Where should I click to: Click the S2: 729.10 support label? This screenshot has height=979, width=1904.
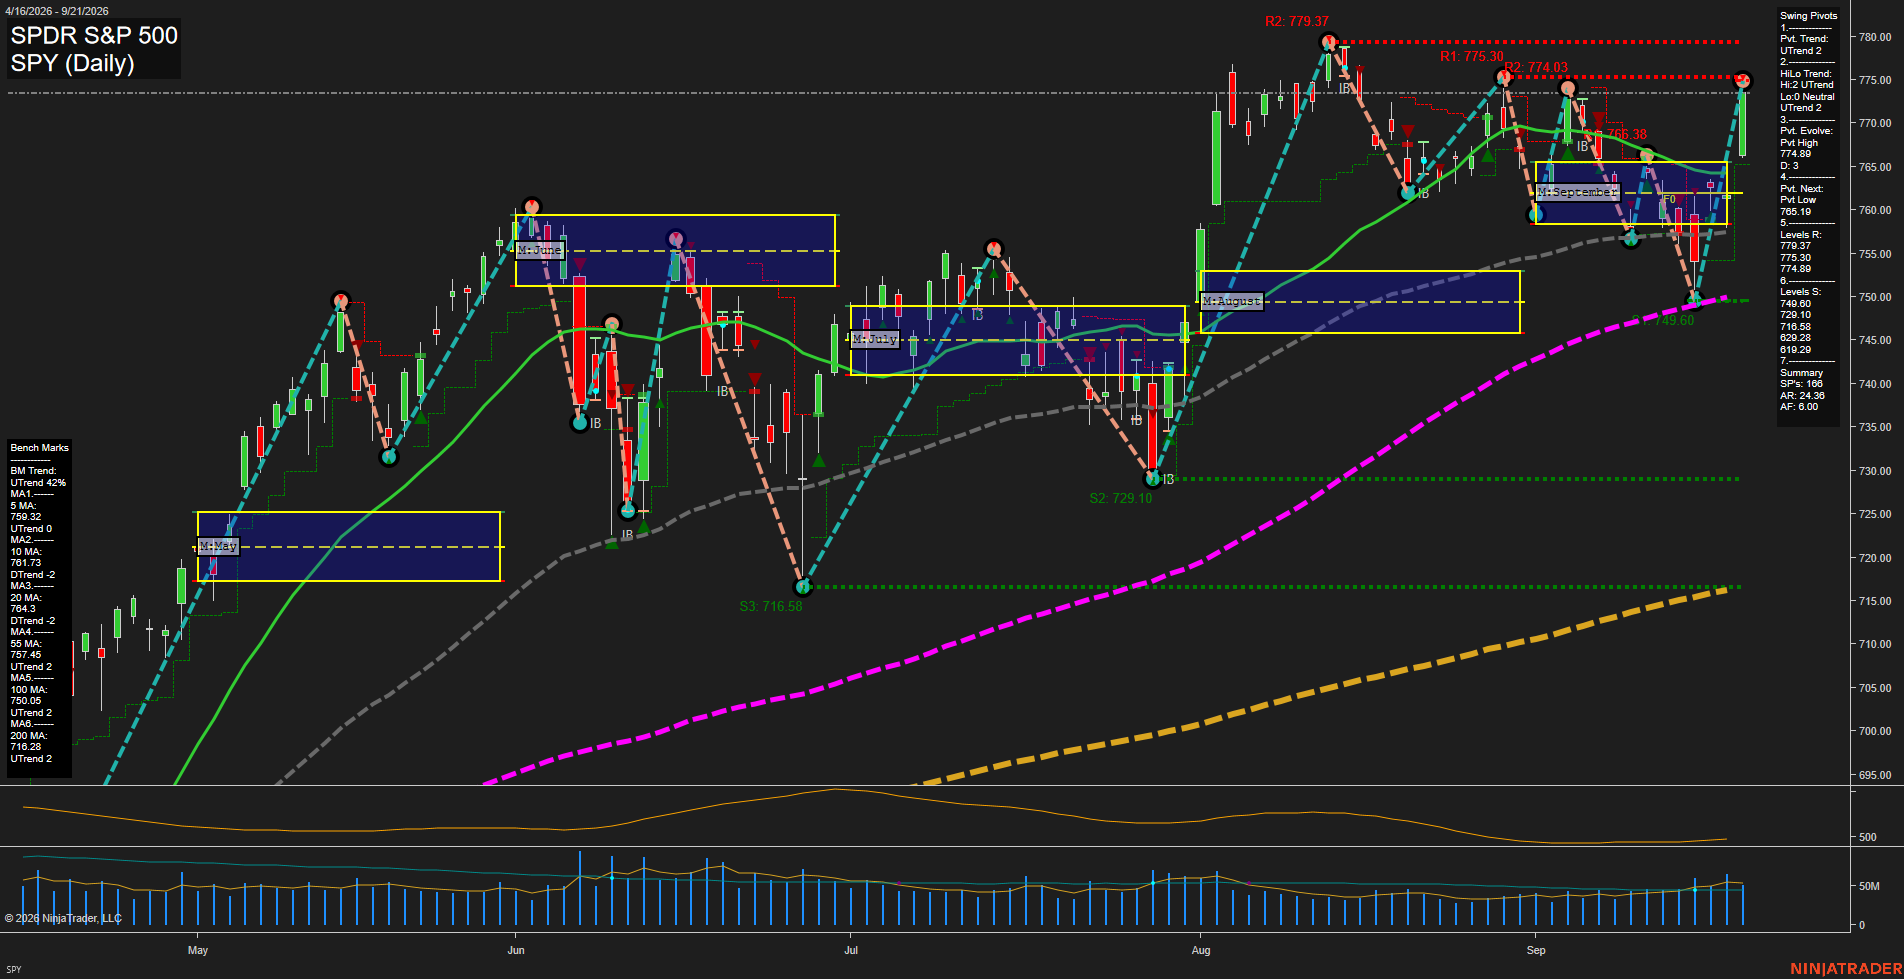coord(1120,498)
